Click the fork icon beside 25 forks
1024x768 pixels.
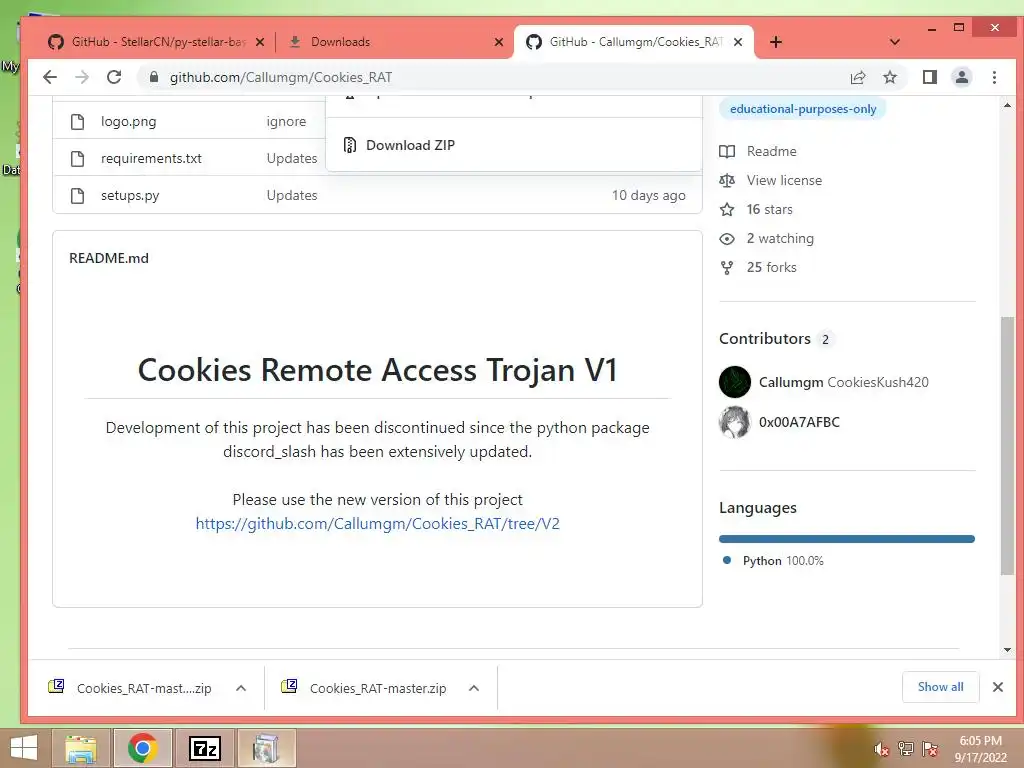tap(727, 268)
